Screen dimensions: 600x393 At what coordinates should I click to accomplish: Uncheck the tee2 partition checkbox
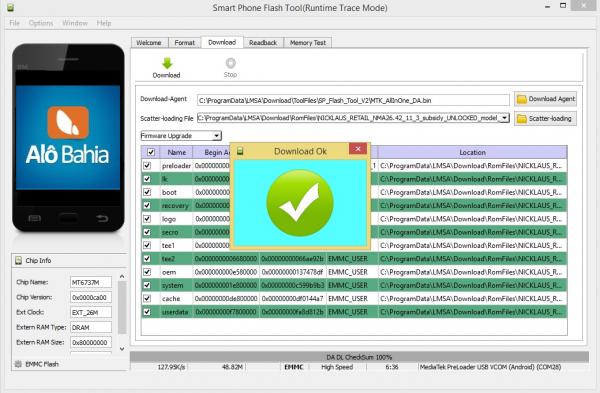tap(147, 259)
